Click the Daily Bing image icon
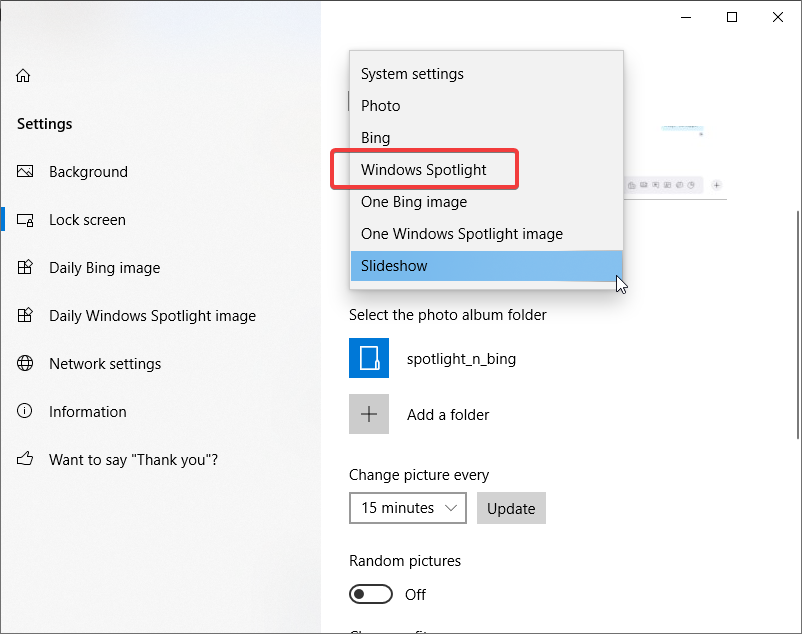Image resolution: width=802 pixels, height=634 pixels. click(25, 267)
